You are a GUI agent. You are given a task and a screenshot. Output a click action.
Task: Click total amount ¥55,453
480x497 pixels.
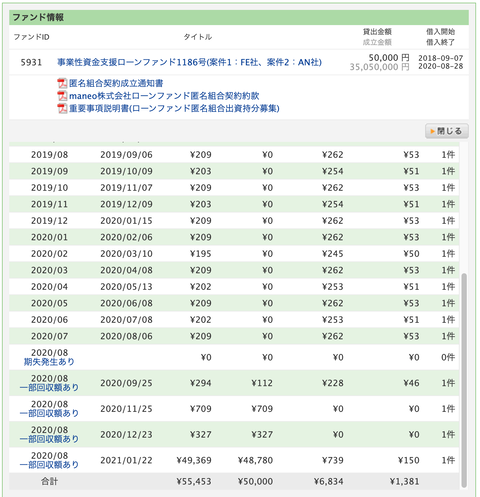pos(194,482)
